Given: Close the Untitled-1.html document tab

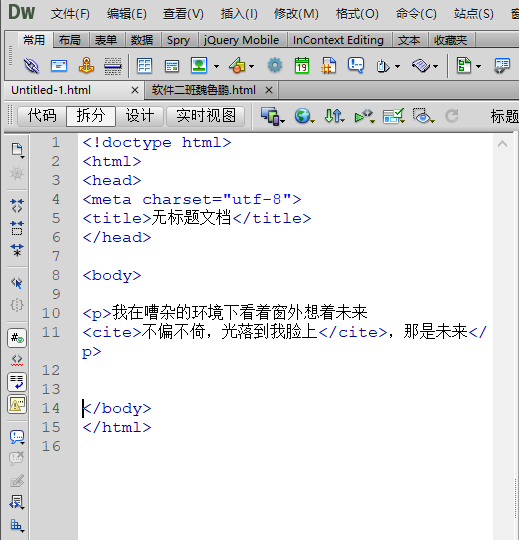Looking at the screenshot, I should (x=135, y=90).
